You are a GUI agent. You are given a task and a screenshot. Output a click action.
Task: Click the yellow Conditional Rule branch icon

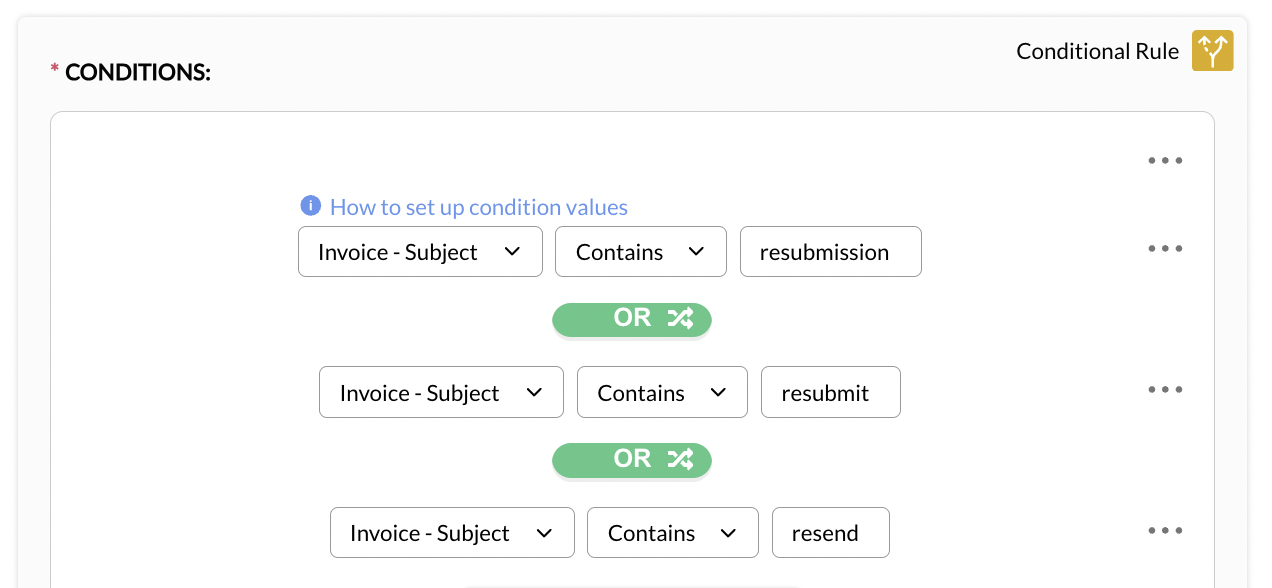(1212, 50)
